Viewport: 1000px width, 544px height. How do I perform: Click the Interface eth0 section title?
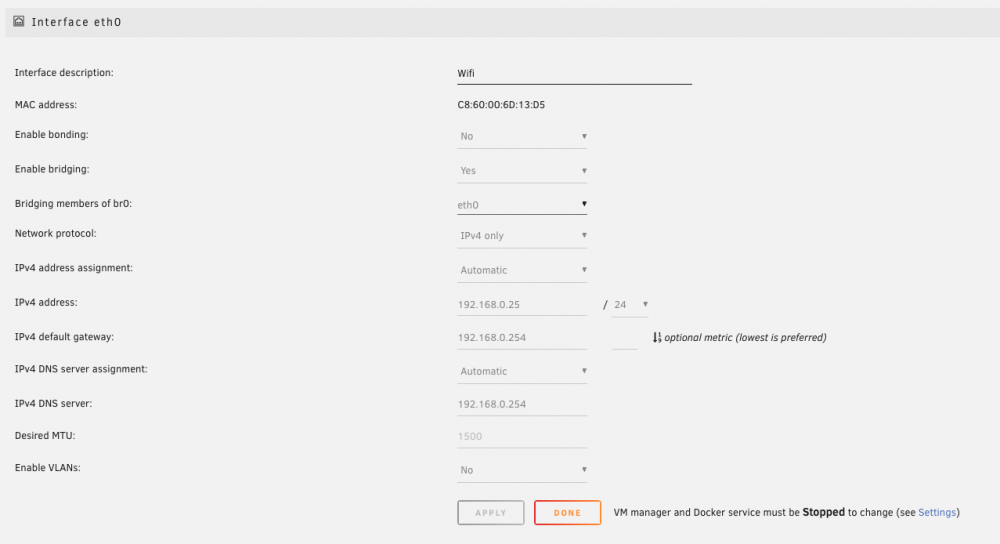coord(76,22)
